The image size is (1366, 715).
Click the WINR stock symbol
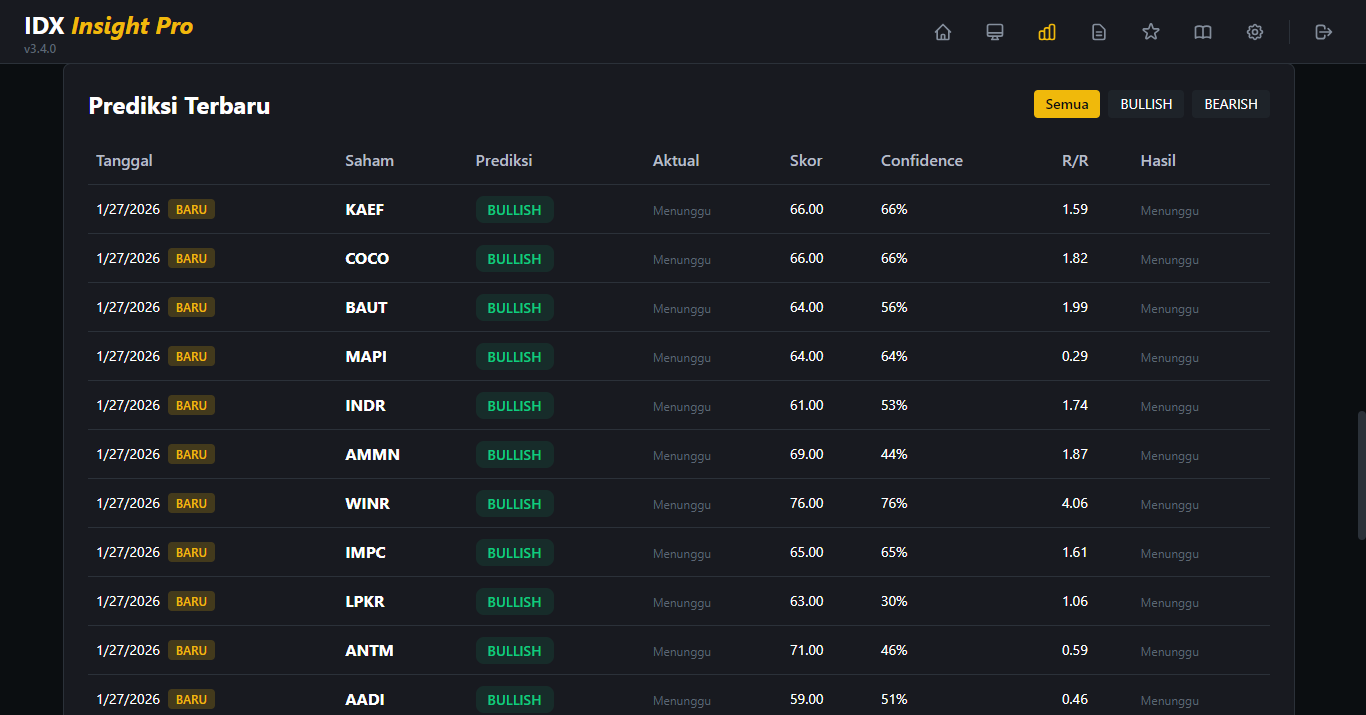pyautogui.click(x=367, y=504)
